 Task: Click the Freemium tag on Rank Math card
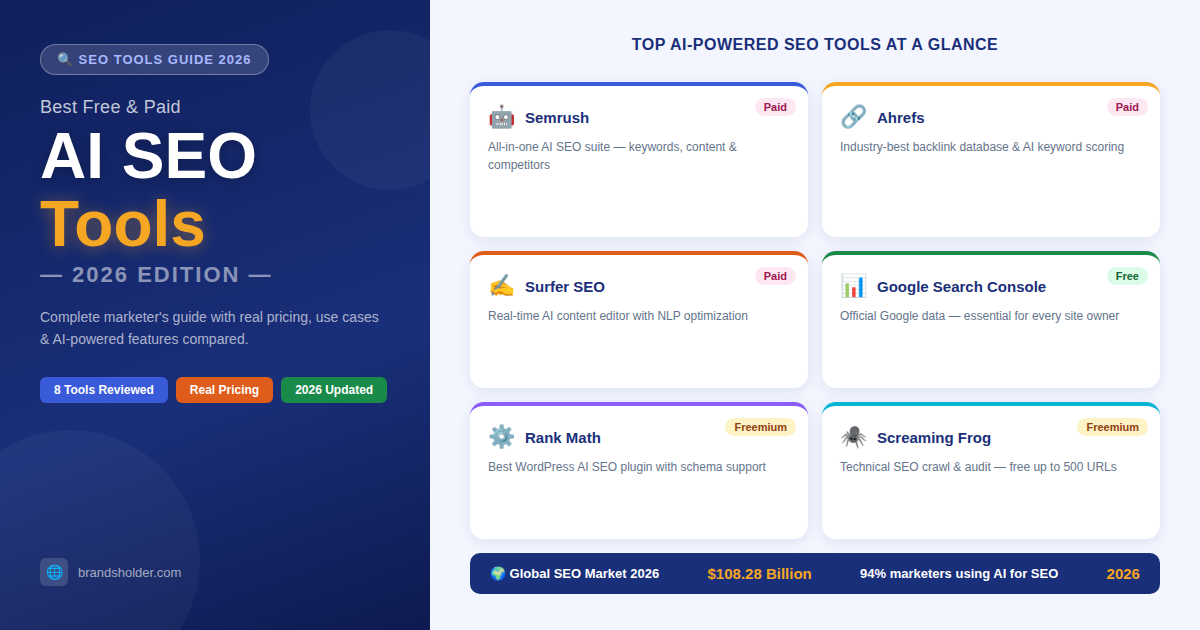tap(760, 427)
